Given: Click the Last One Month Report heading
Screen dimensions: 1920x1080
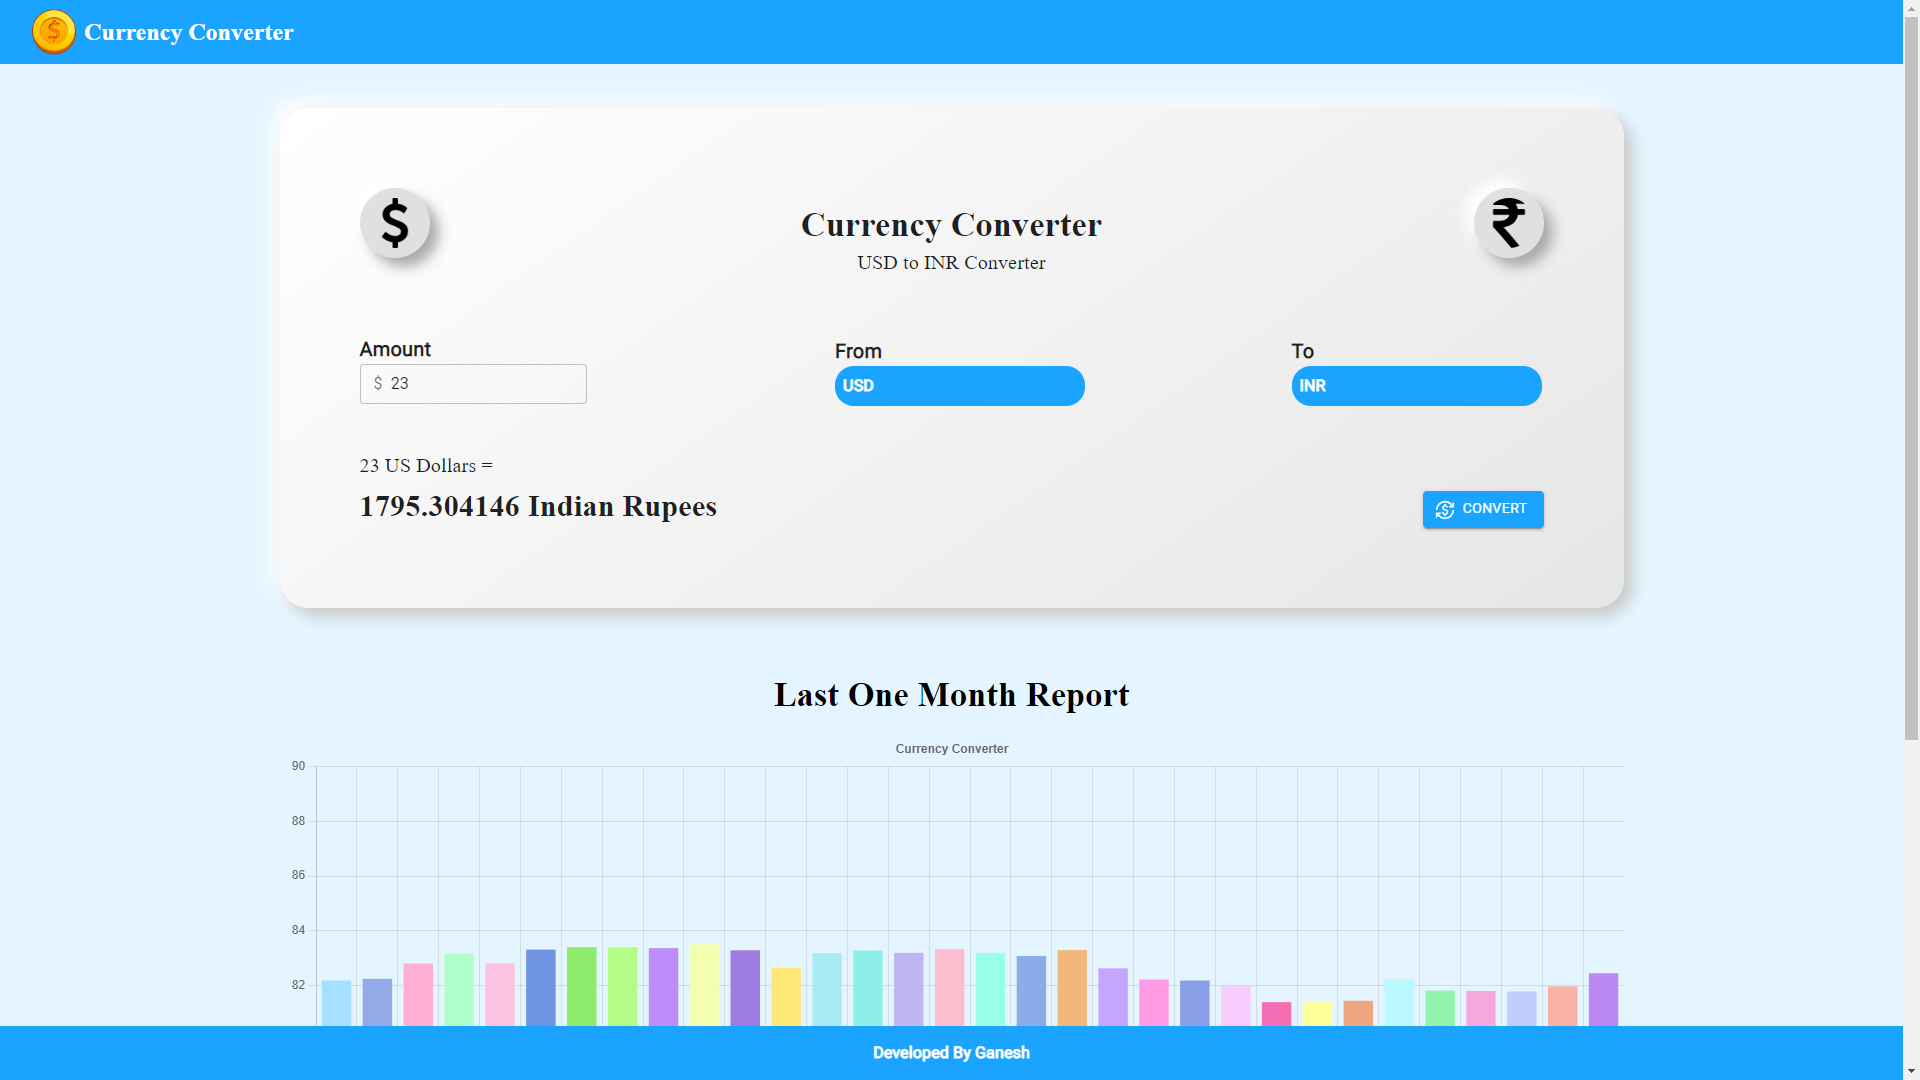Looking at the screenshot, I should click(x=951, y=695).
